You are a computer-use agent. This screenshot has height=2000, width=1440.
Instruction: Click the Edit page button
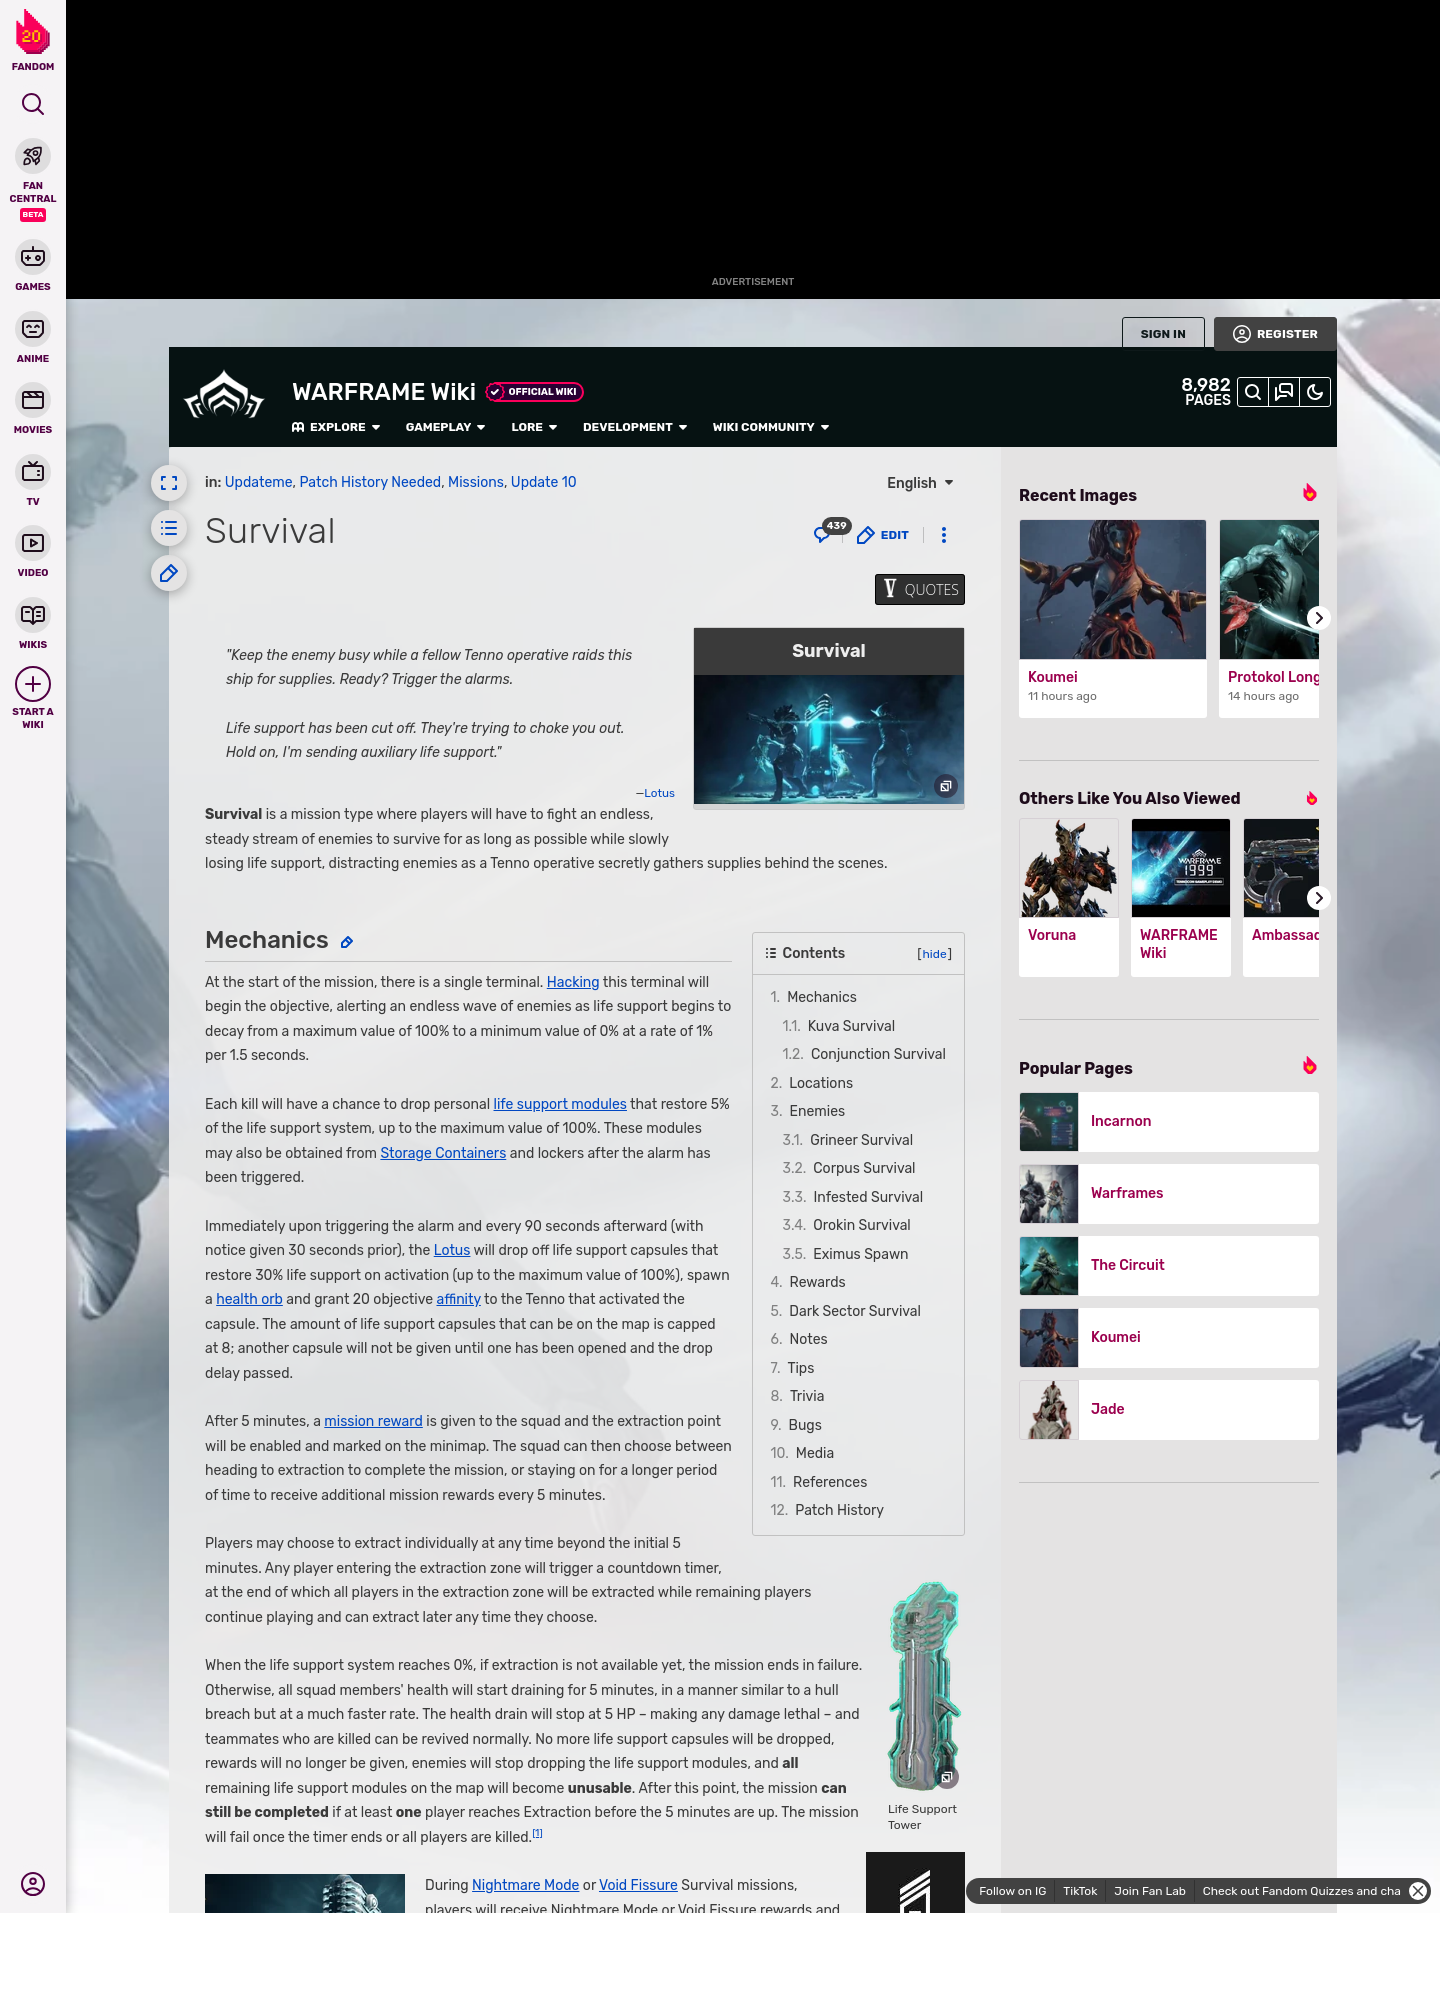883,535
